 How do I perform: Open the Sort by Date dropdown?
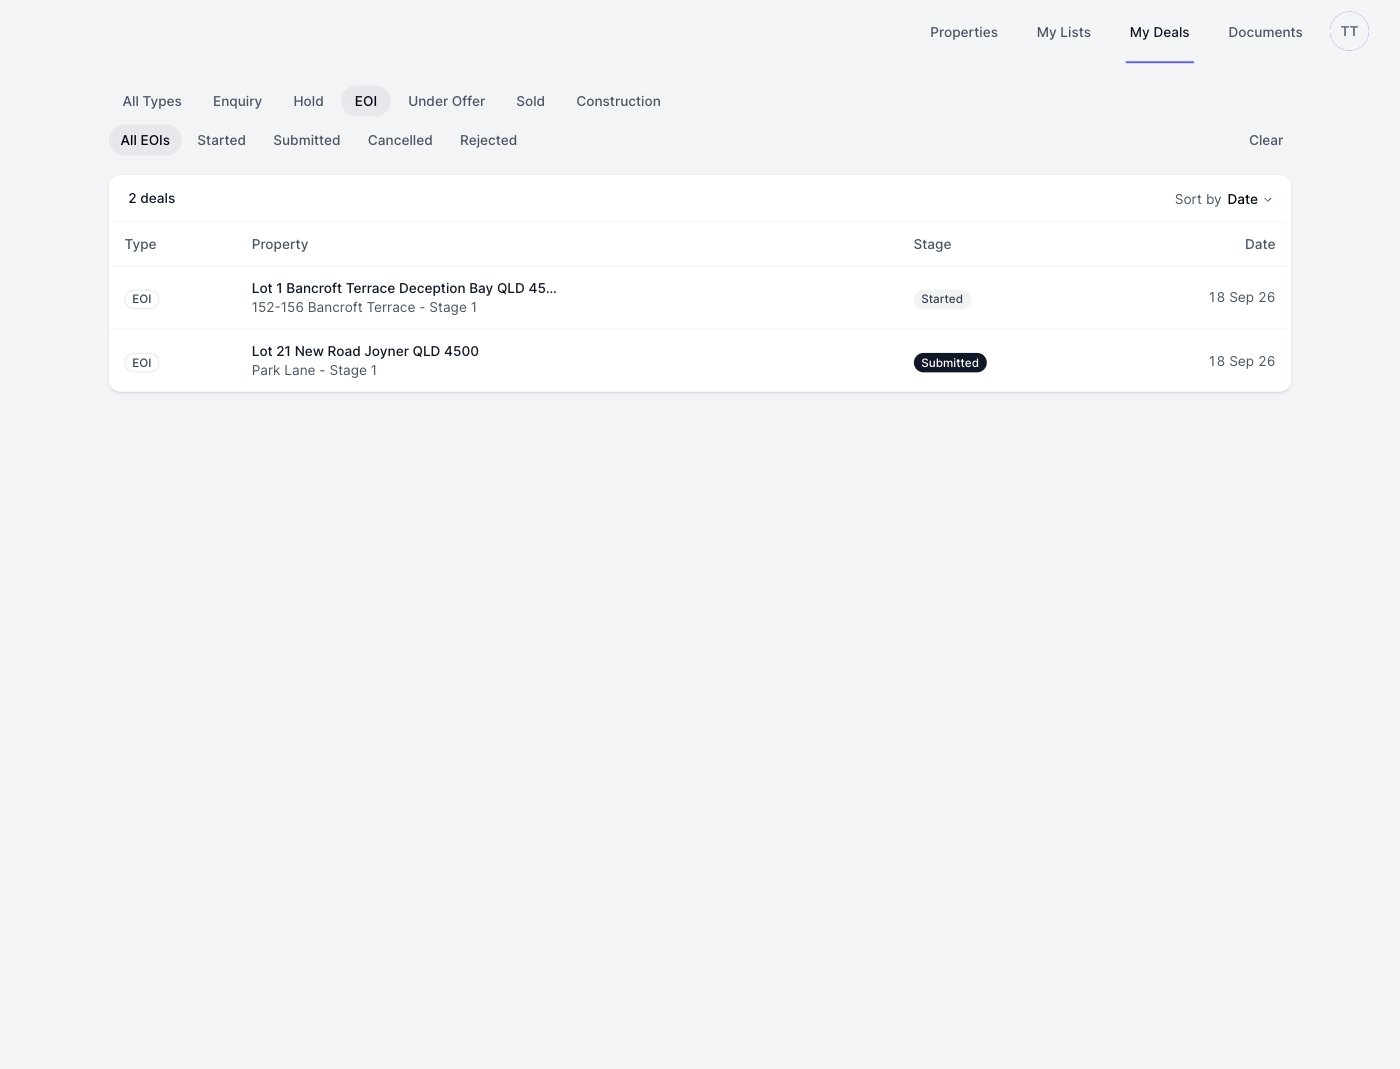click(1223, 199)
